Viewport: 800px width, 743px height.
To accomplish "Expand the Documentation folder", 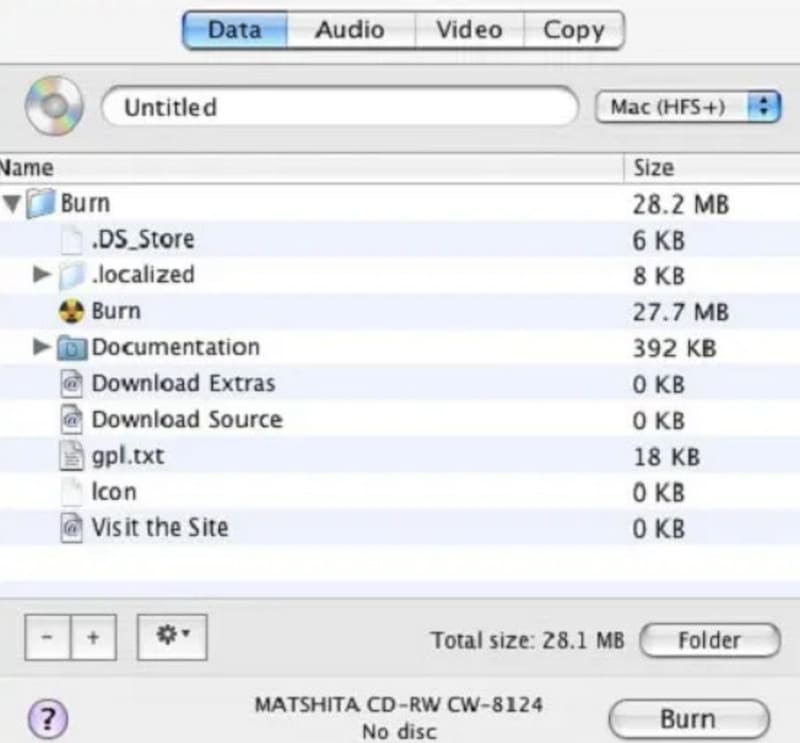I will pos(41,347).
